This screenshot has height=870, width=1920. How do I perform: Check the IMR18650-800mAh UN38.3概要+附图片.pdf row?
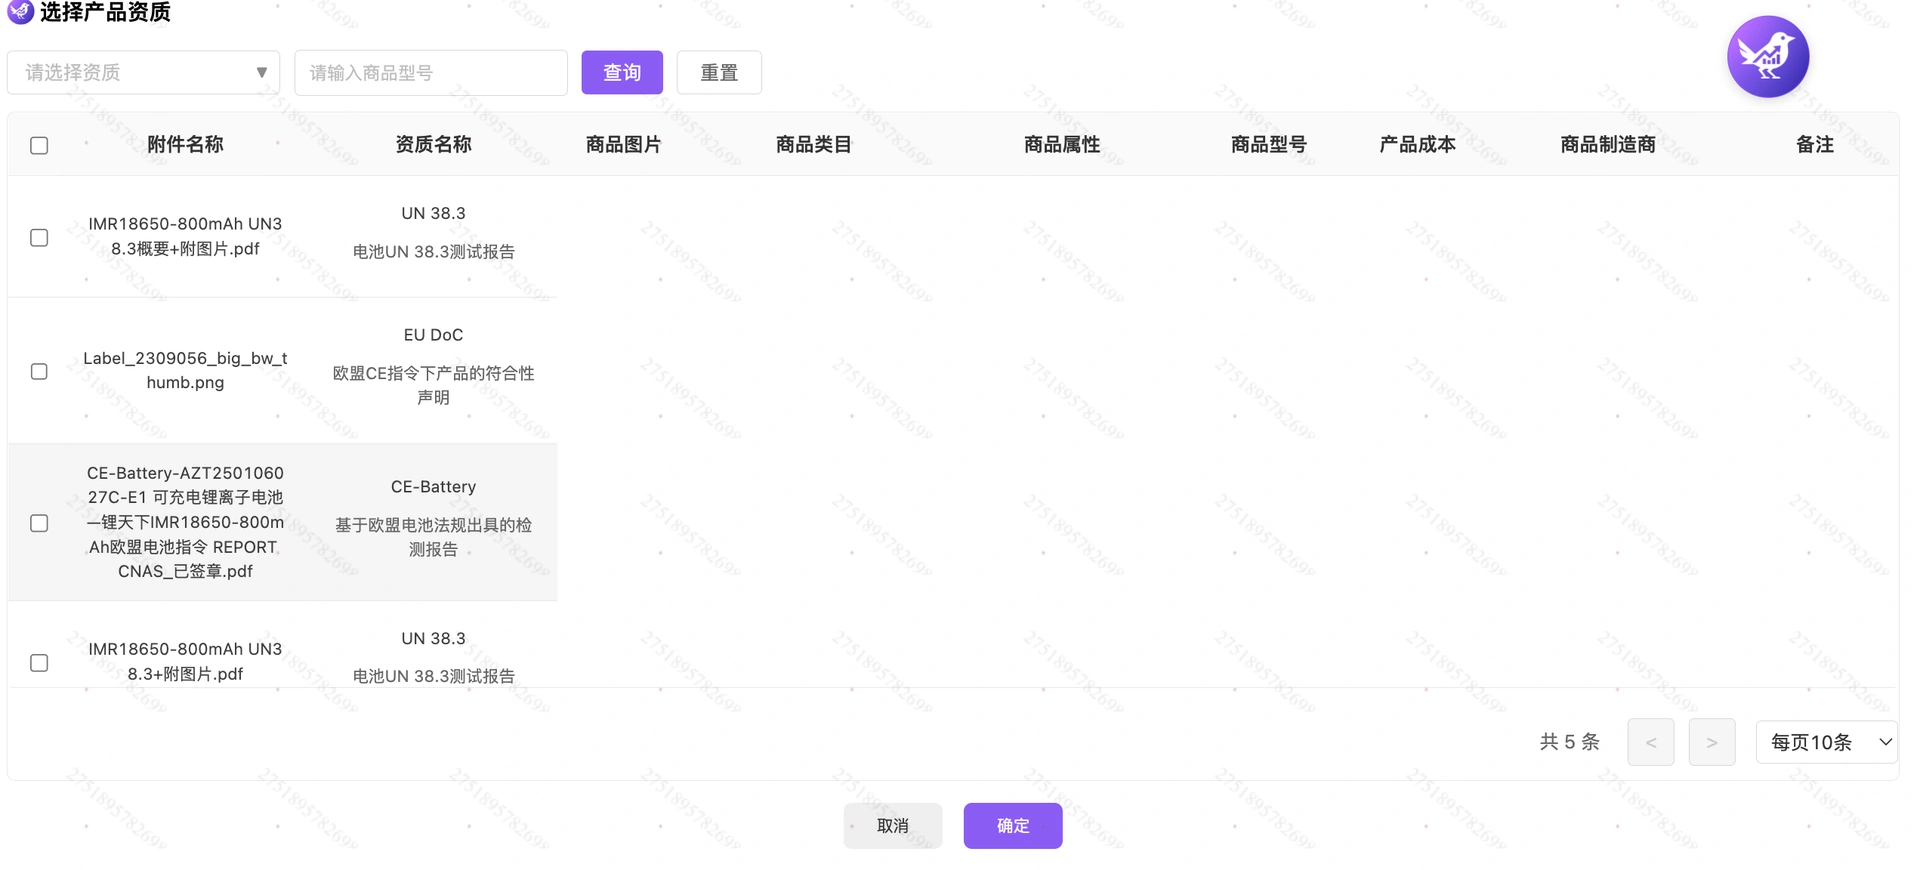pos(39,238)
